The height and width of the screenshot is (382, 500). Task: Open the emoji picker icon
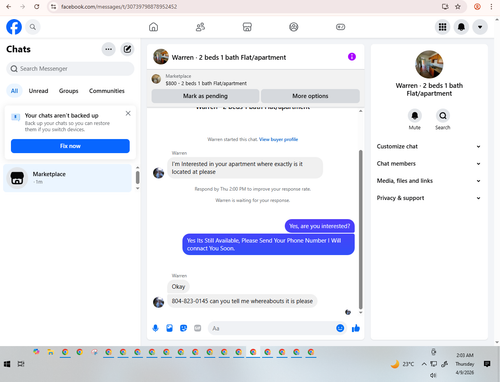340,328
